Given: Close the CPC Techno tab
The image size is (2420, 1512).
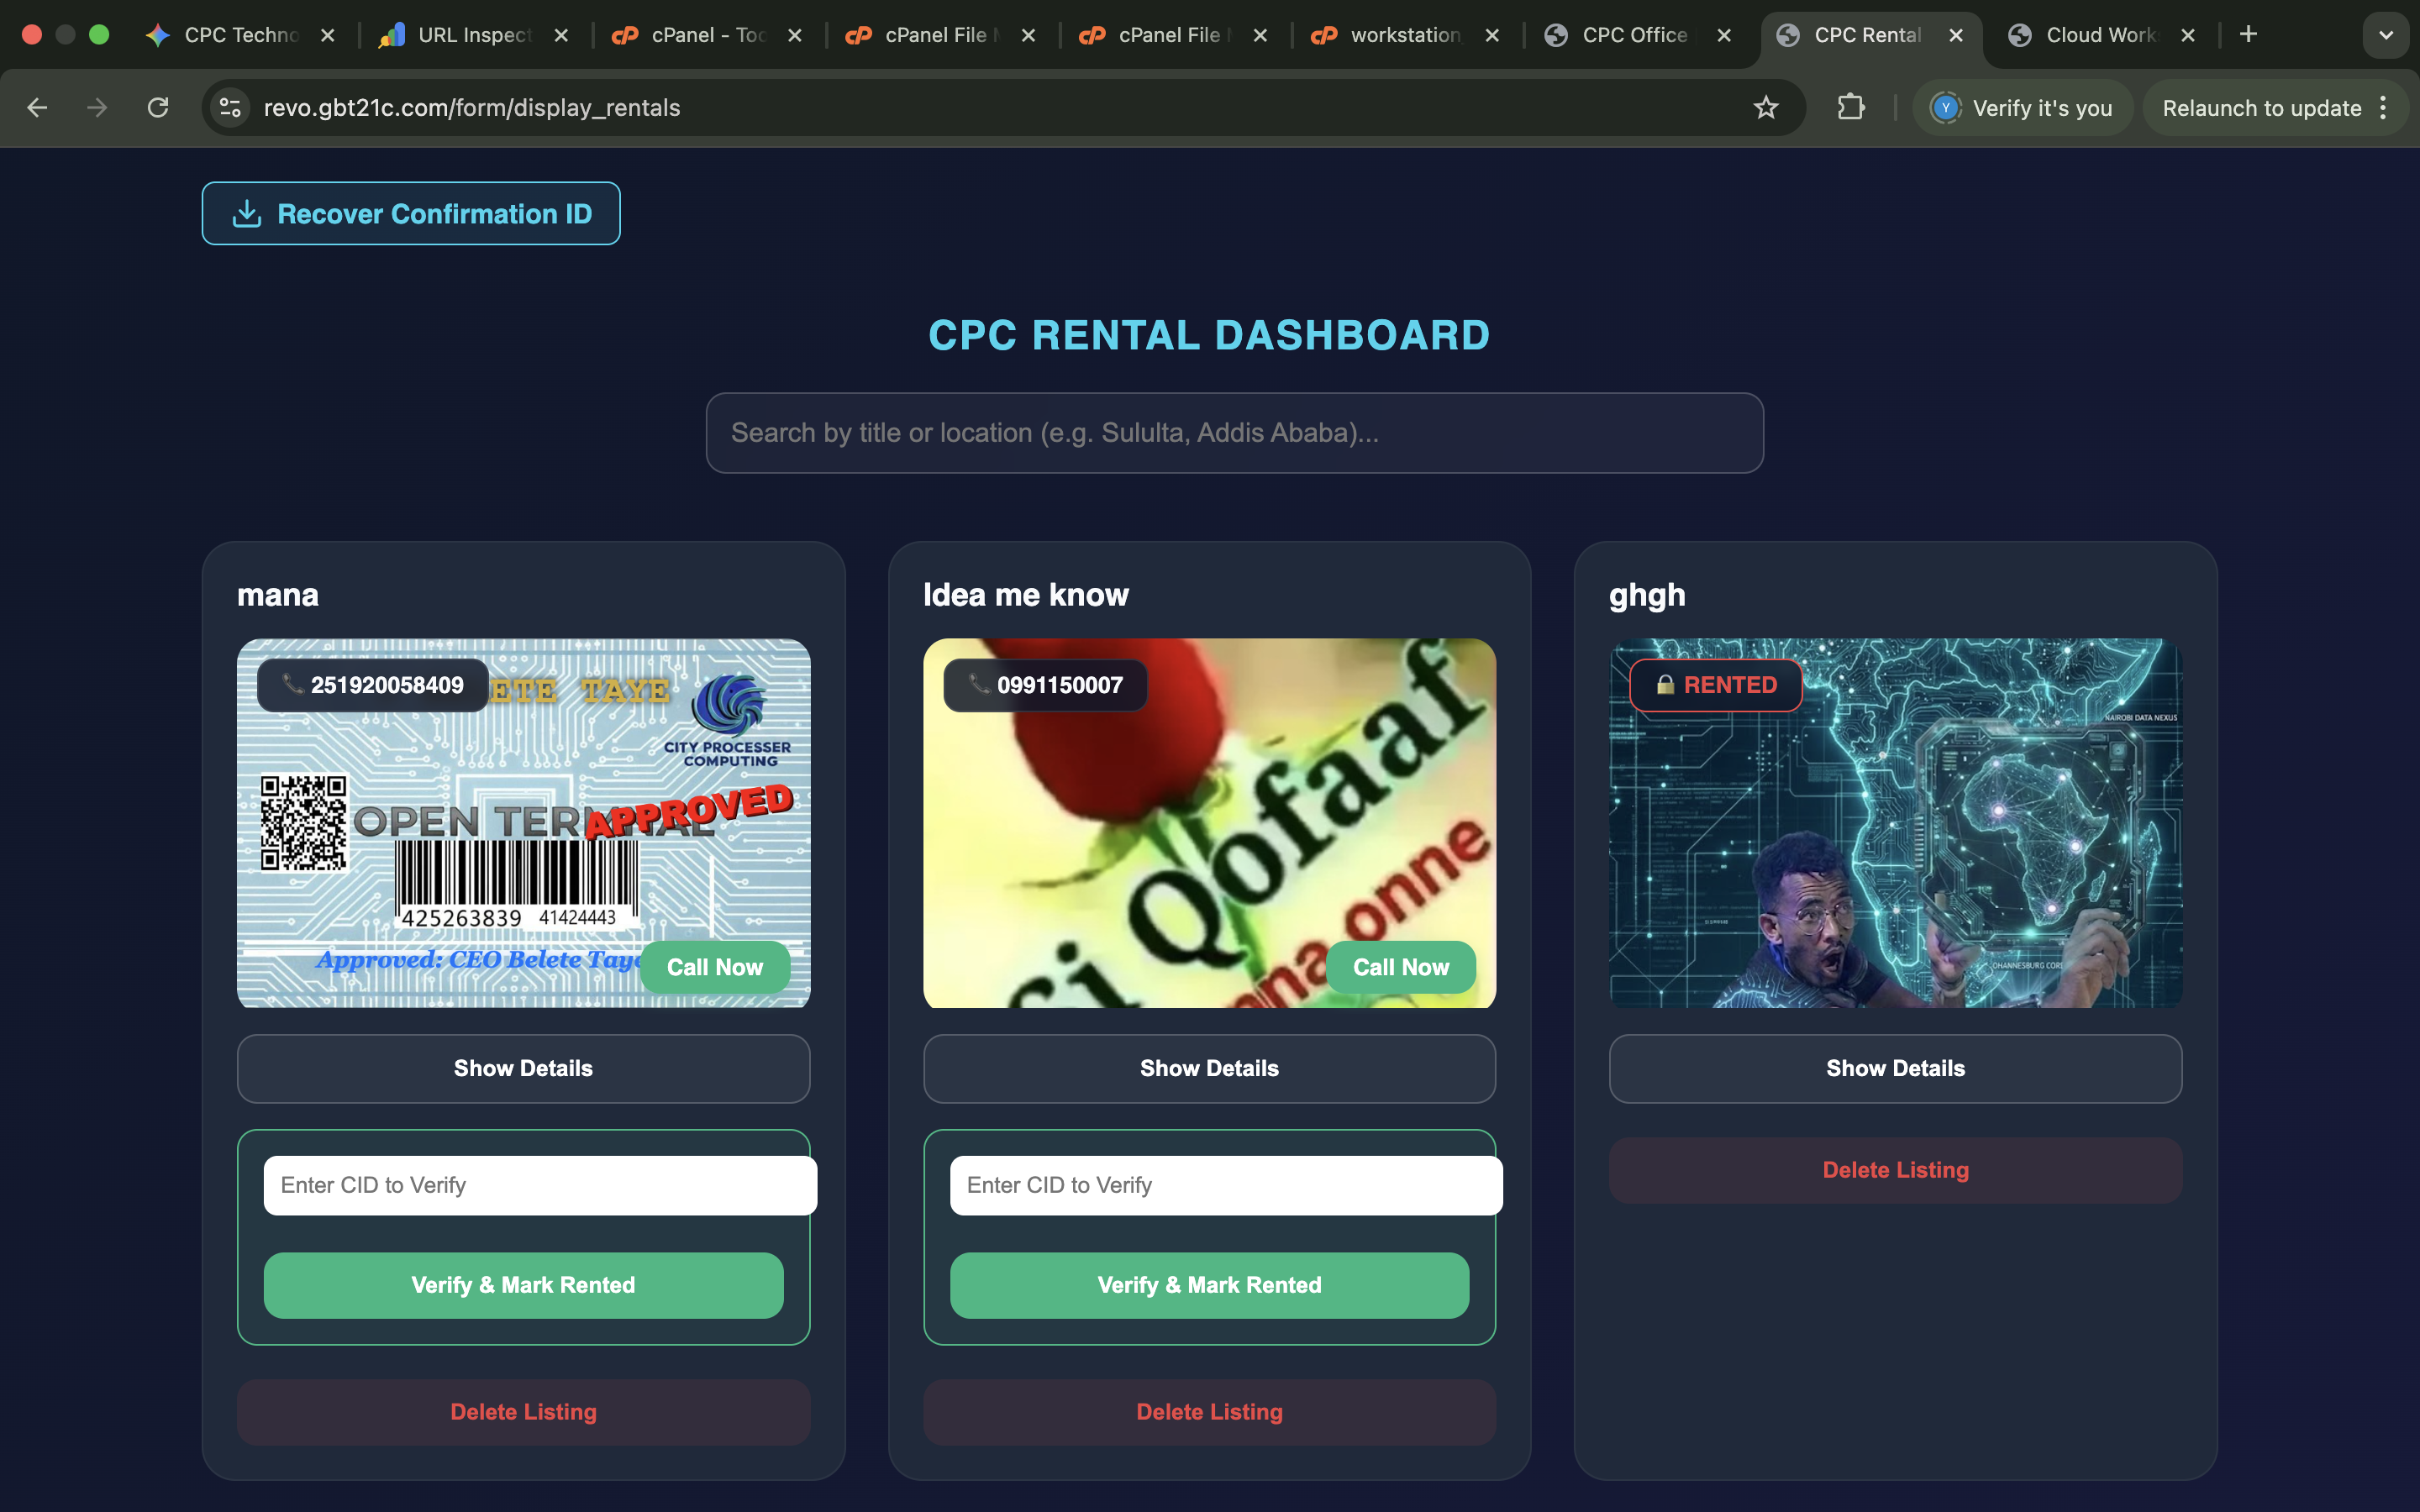Looking at the screenshot, I should point(327,35).
